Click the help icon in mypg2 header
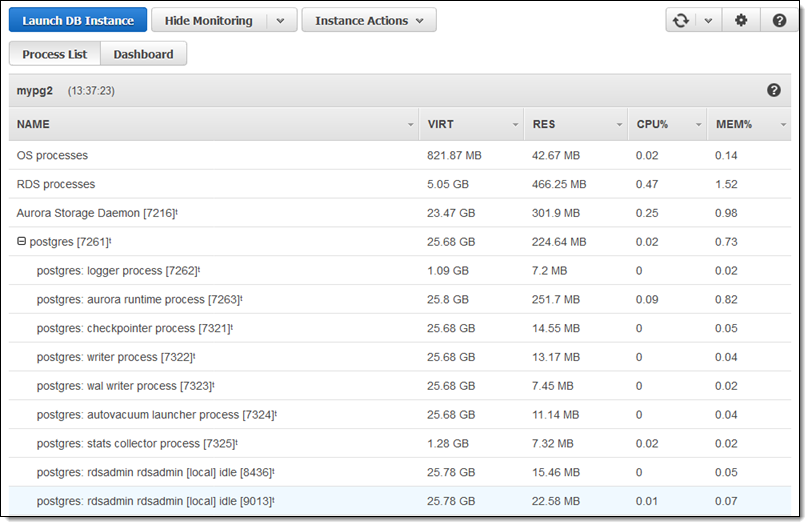The height and width of the screenshot is (527, 810). tap(773, 90)
